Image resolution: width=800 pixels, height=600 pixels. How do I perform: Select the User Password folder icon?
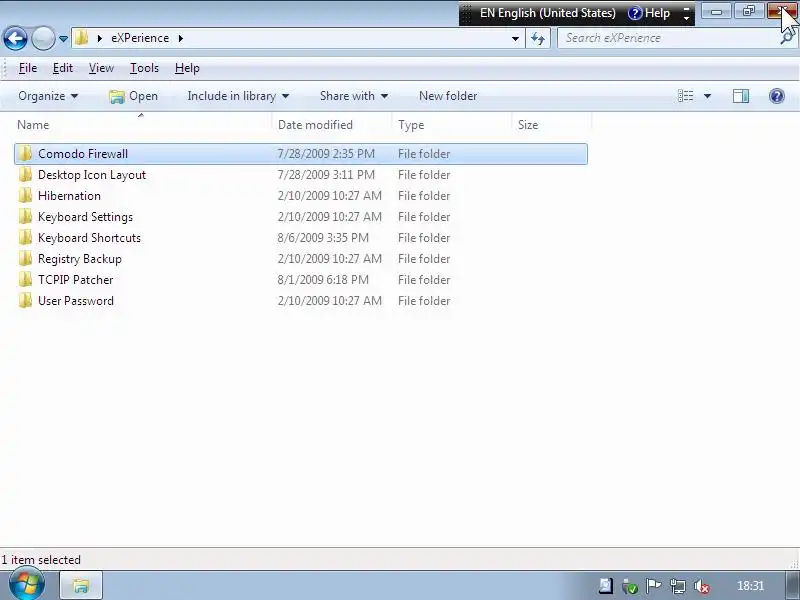25,300
